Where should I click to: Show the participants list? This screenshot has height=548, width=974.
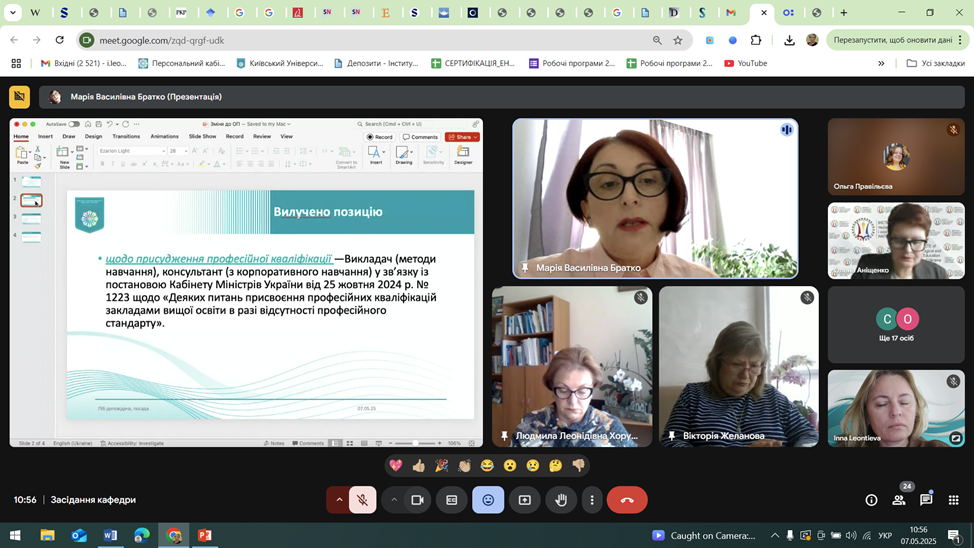[898, 500]
